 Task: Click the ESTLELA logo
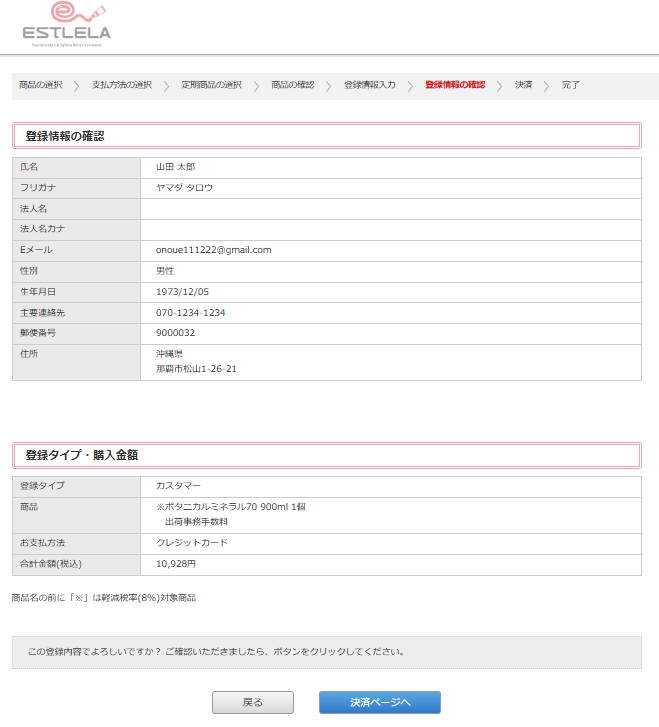click(x=67, y=25)
